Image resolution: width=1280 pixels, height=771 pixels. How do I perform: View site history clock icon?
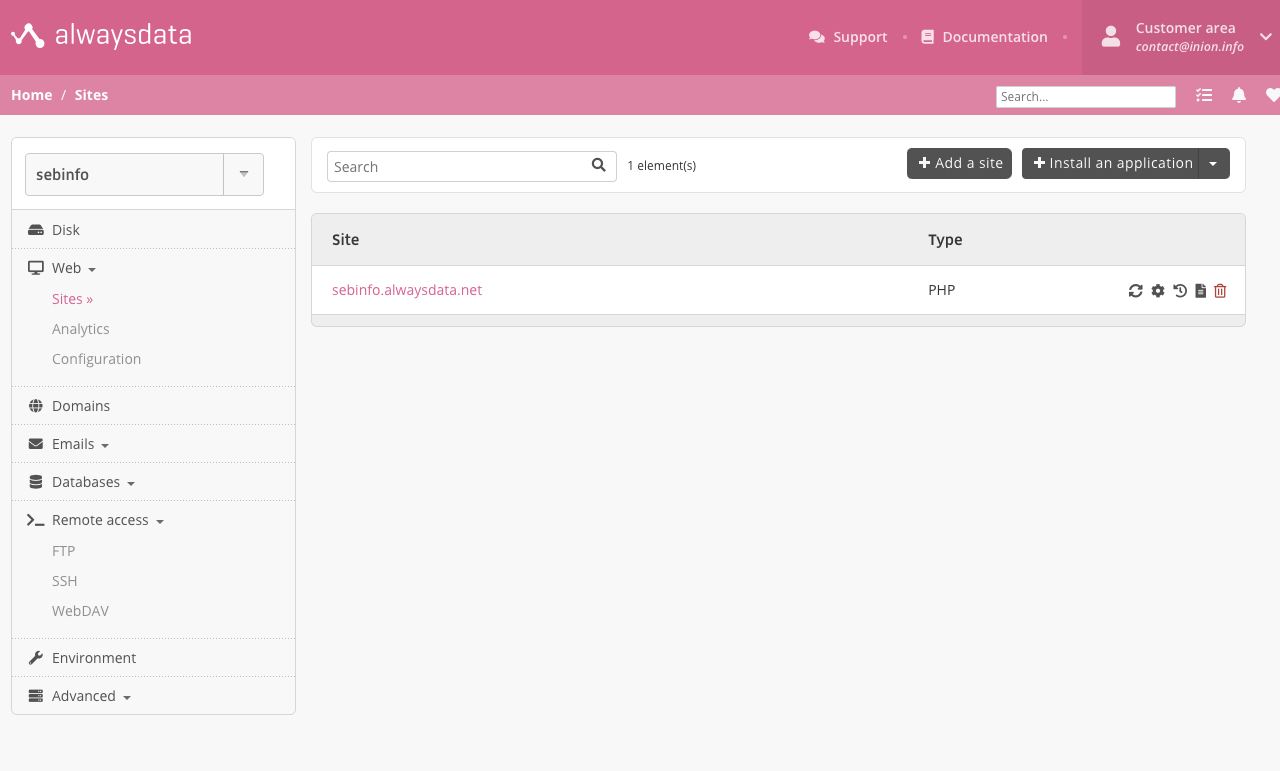1180,291
